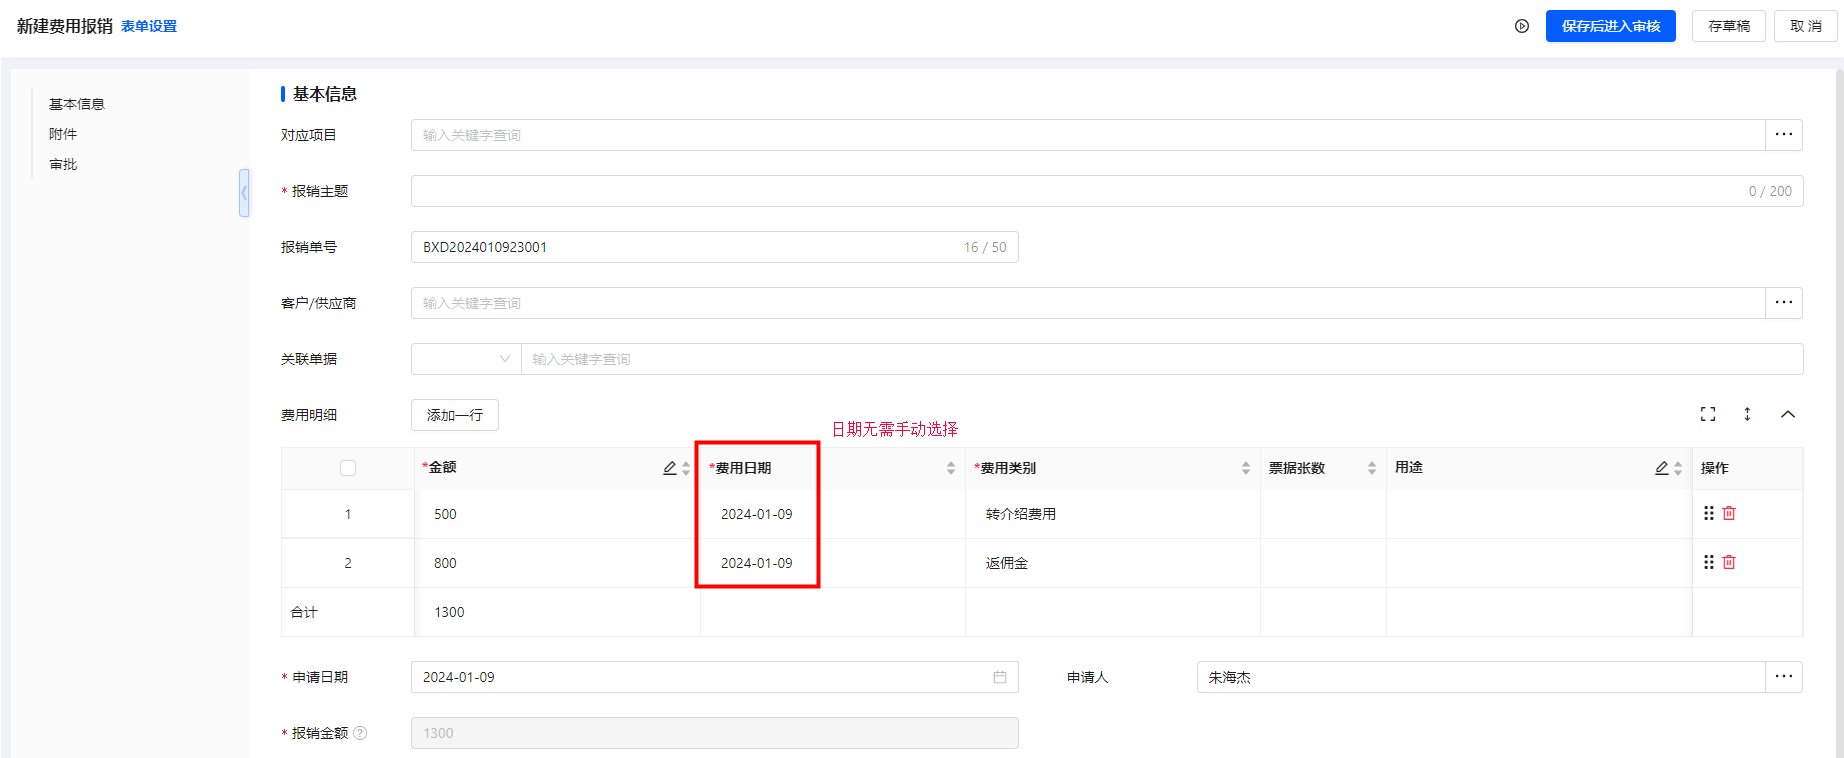Click drag handle of row 1
Screen dimensions: 1844x758
[x=1709, y=513]
